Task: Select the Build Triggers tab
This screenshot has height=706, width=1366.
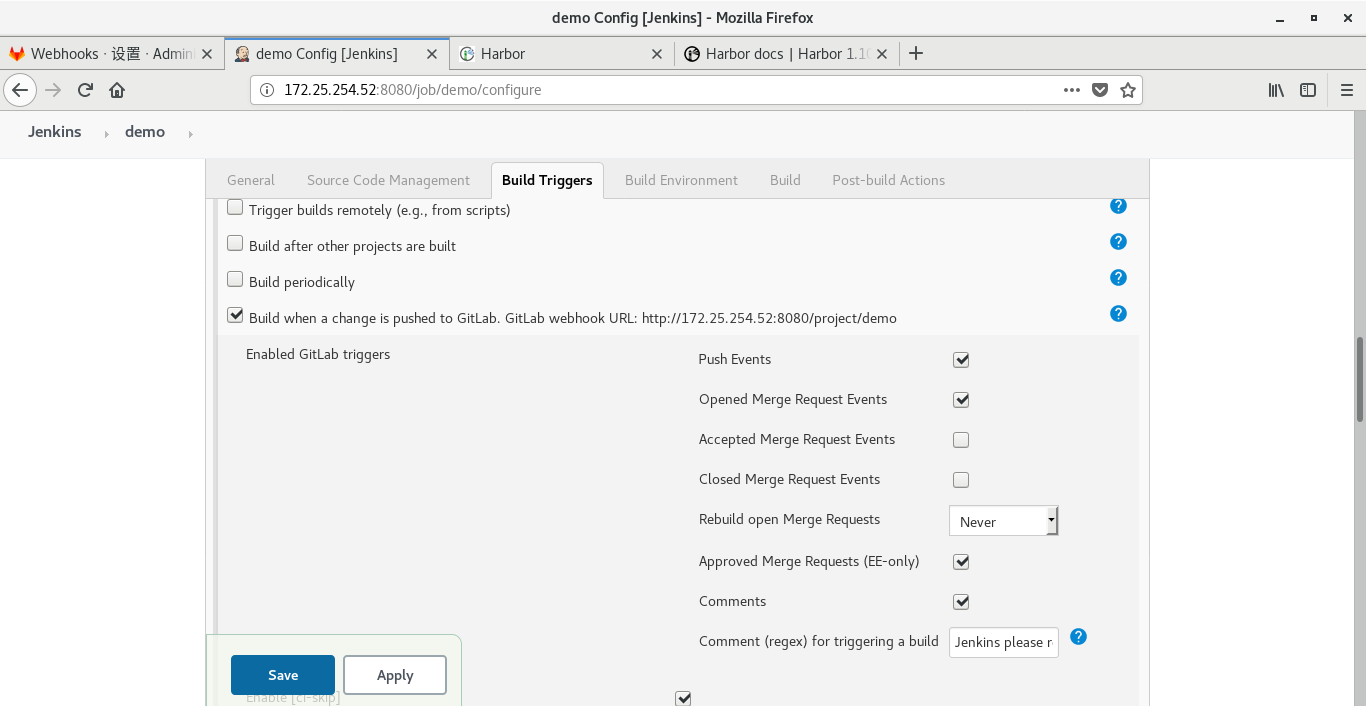Action: [547, 180]
